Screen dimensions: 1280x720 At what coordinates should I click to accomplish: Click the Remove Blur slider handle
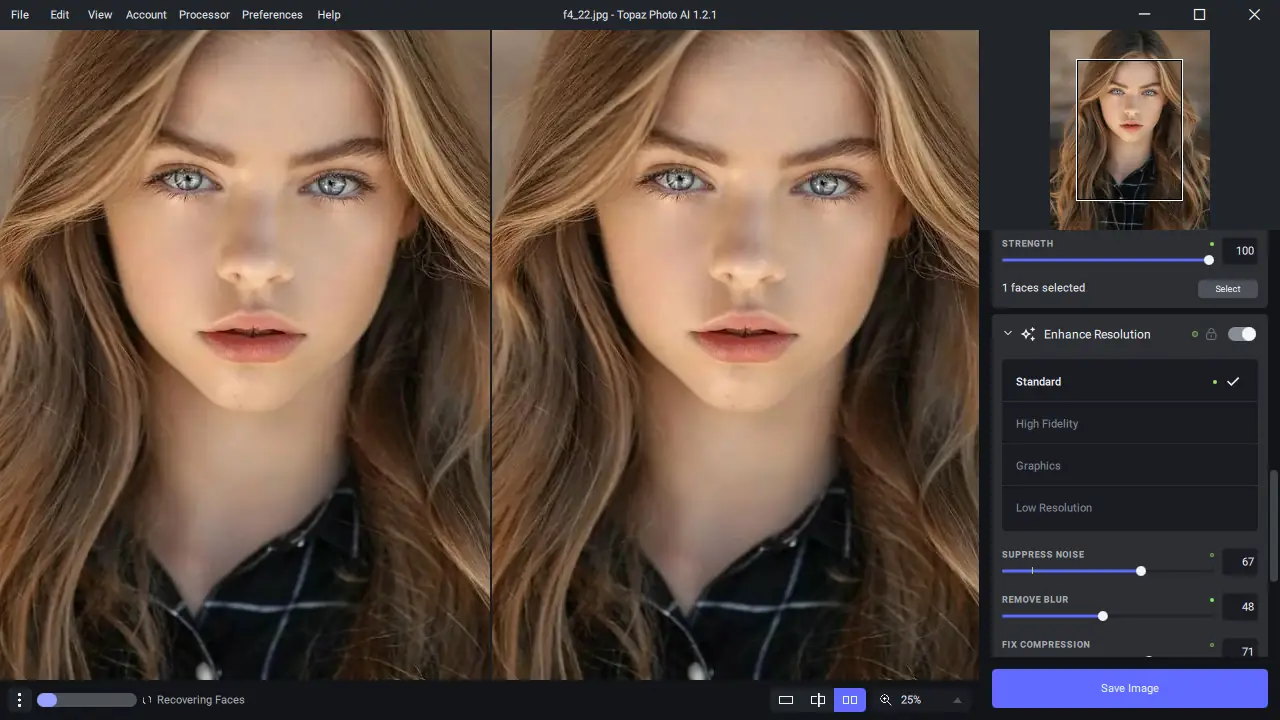(x=1103, y=616)
